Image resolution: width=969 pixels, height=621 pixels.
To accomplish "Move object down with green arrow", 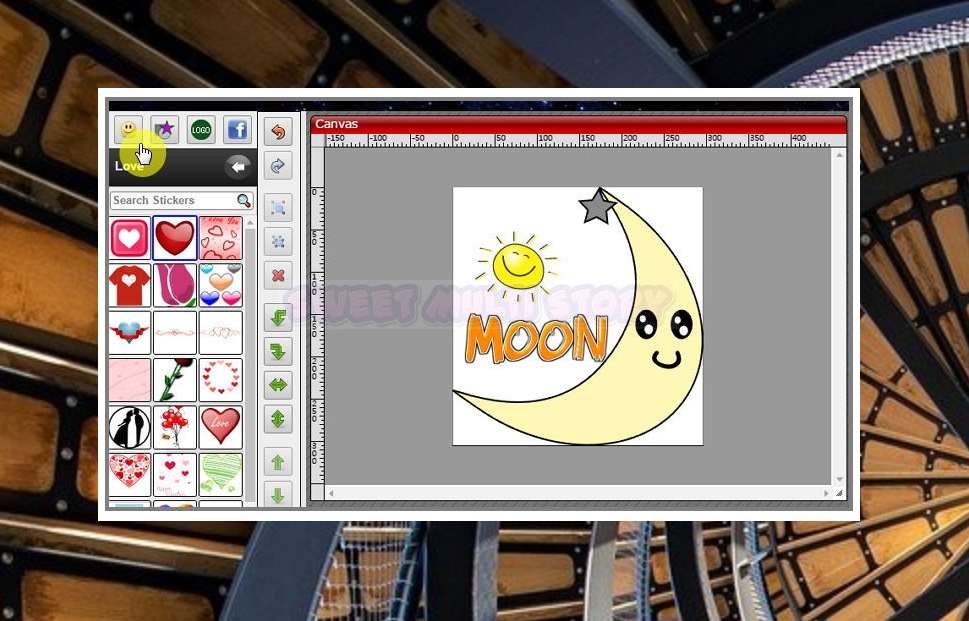I will [x=278, y=494].
